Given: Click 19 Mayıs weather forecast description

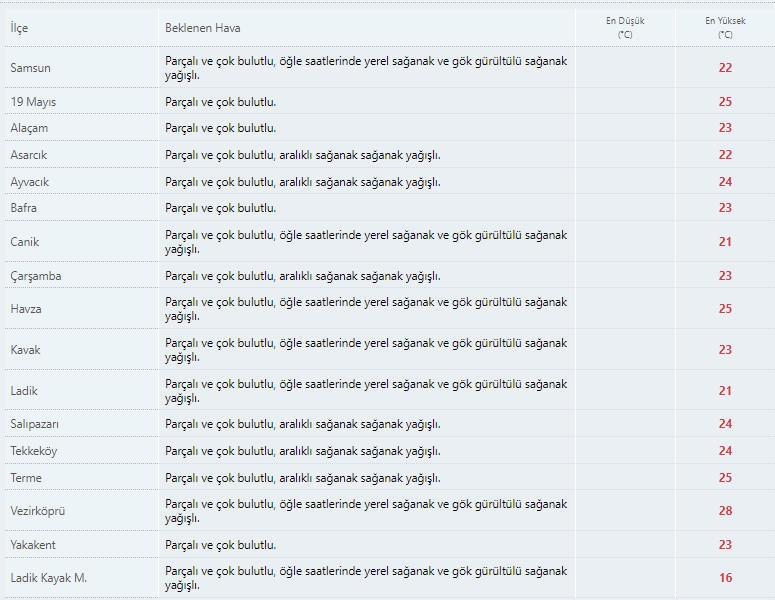Looking at the screenshot, I should [220, 102].
